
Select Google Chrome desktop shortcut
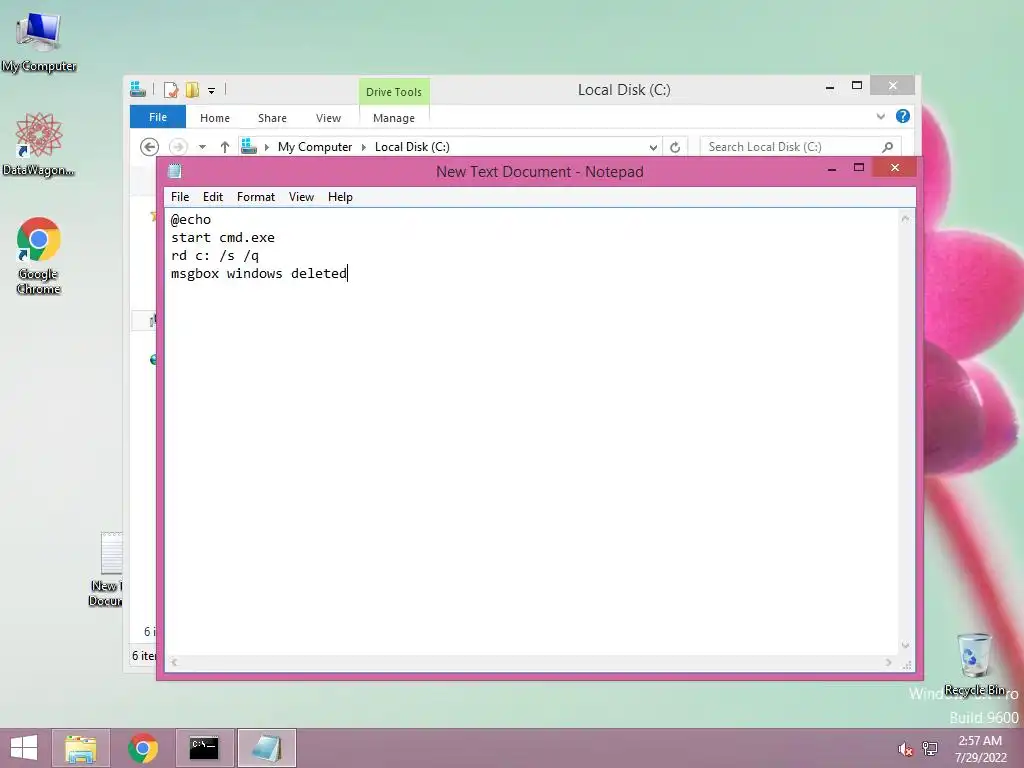tap(39, 256)
